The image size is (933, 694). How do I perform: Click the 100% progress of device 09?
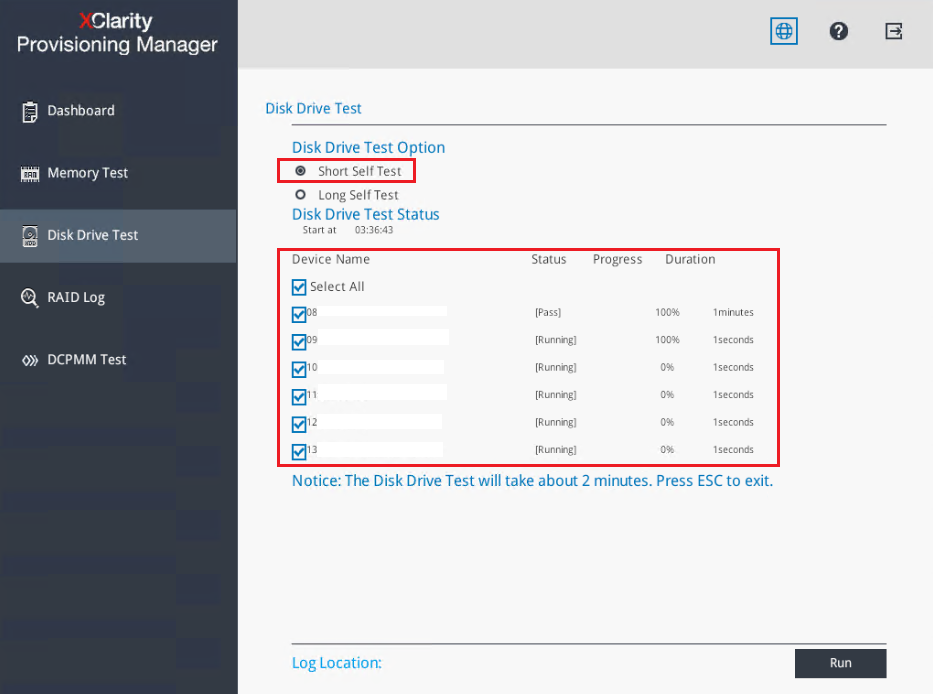(667, 340)
